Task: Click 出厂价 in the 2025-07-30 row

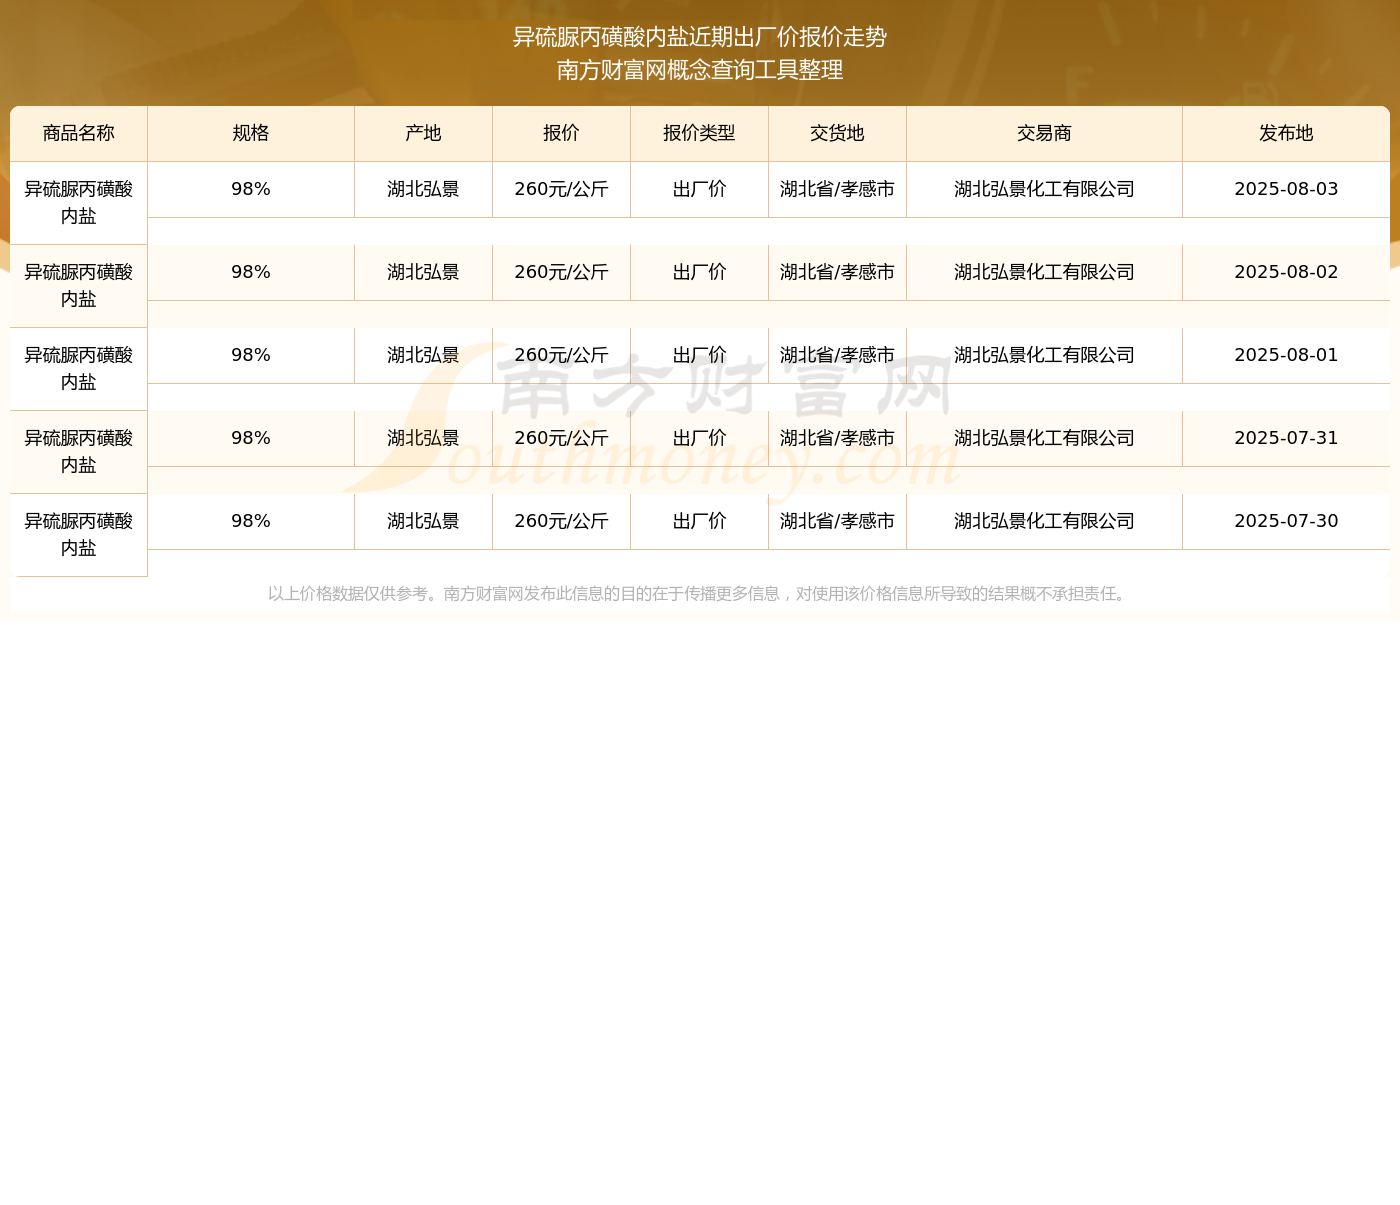Action: click(x=700, y=522)
